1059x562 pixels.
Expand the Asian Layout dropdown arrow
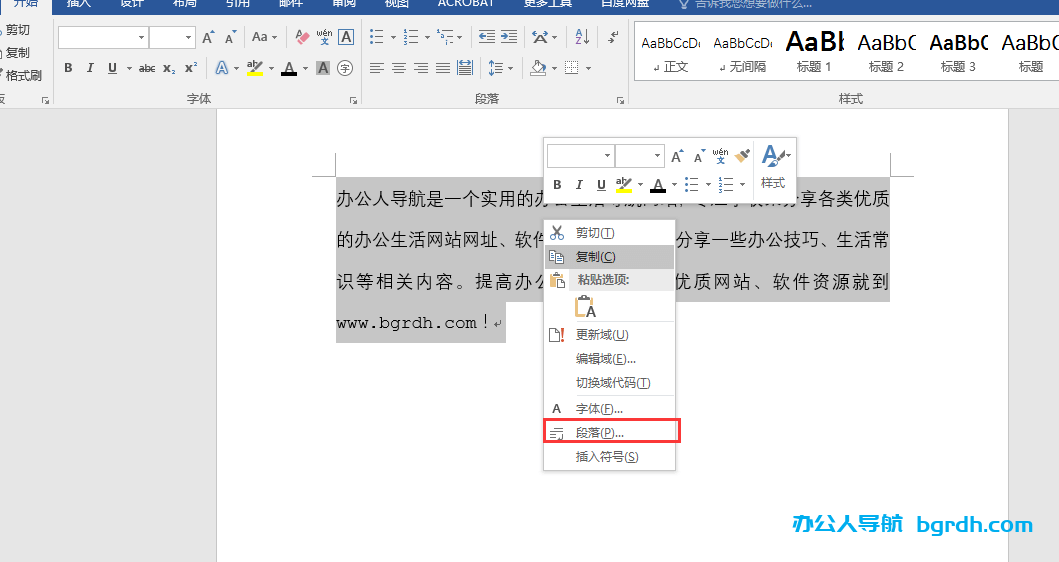click(554, 37)
